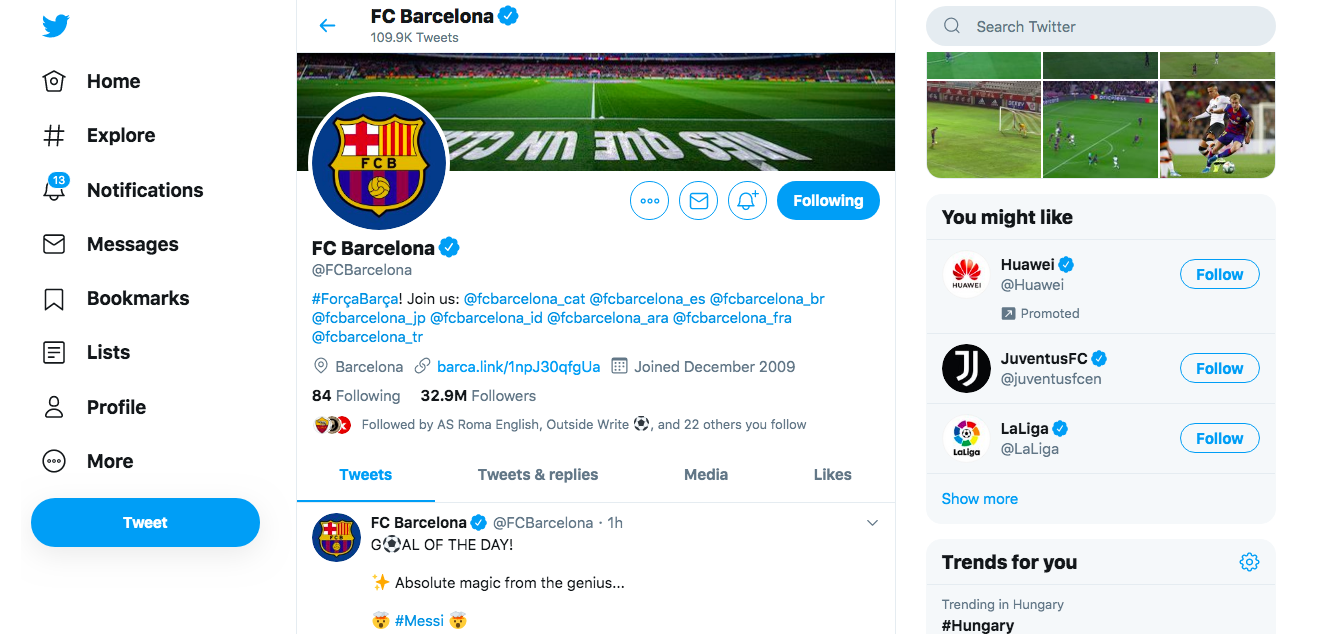Switch to the Tweets & replies tab
Image resolution: width=1327 pixels, height=634 pixels.
point(538,475)
